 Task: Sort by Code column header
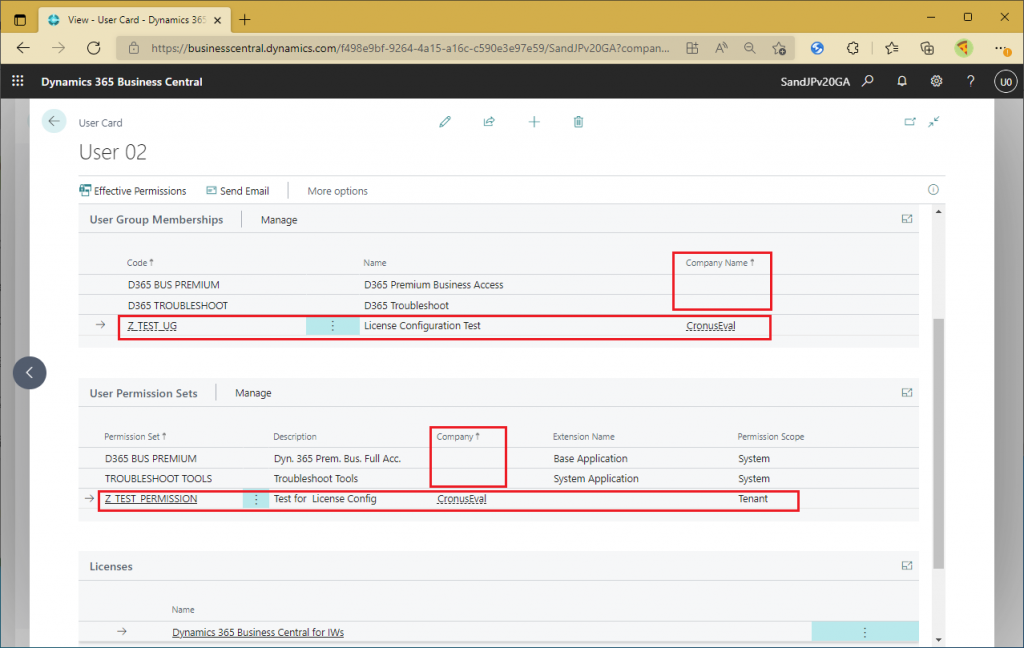(140, 263)
